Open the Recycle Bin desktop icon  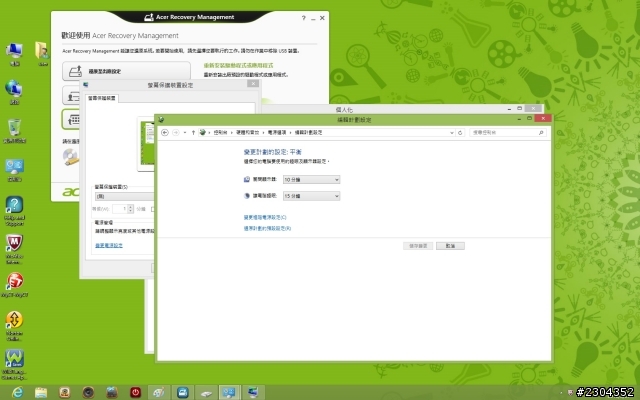tap(14, 131)
